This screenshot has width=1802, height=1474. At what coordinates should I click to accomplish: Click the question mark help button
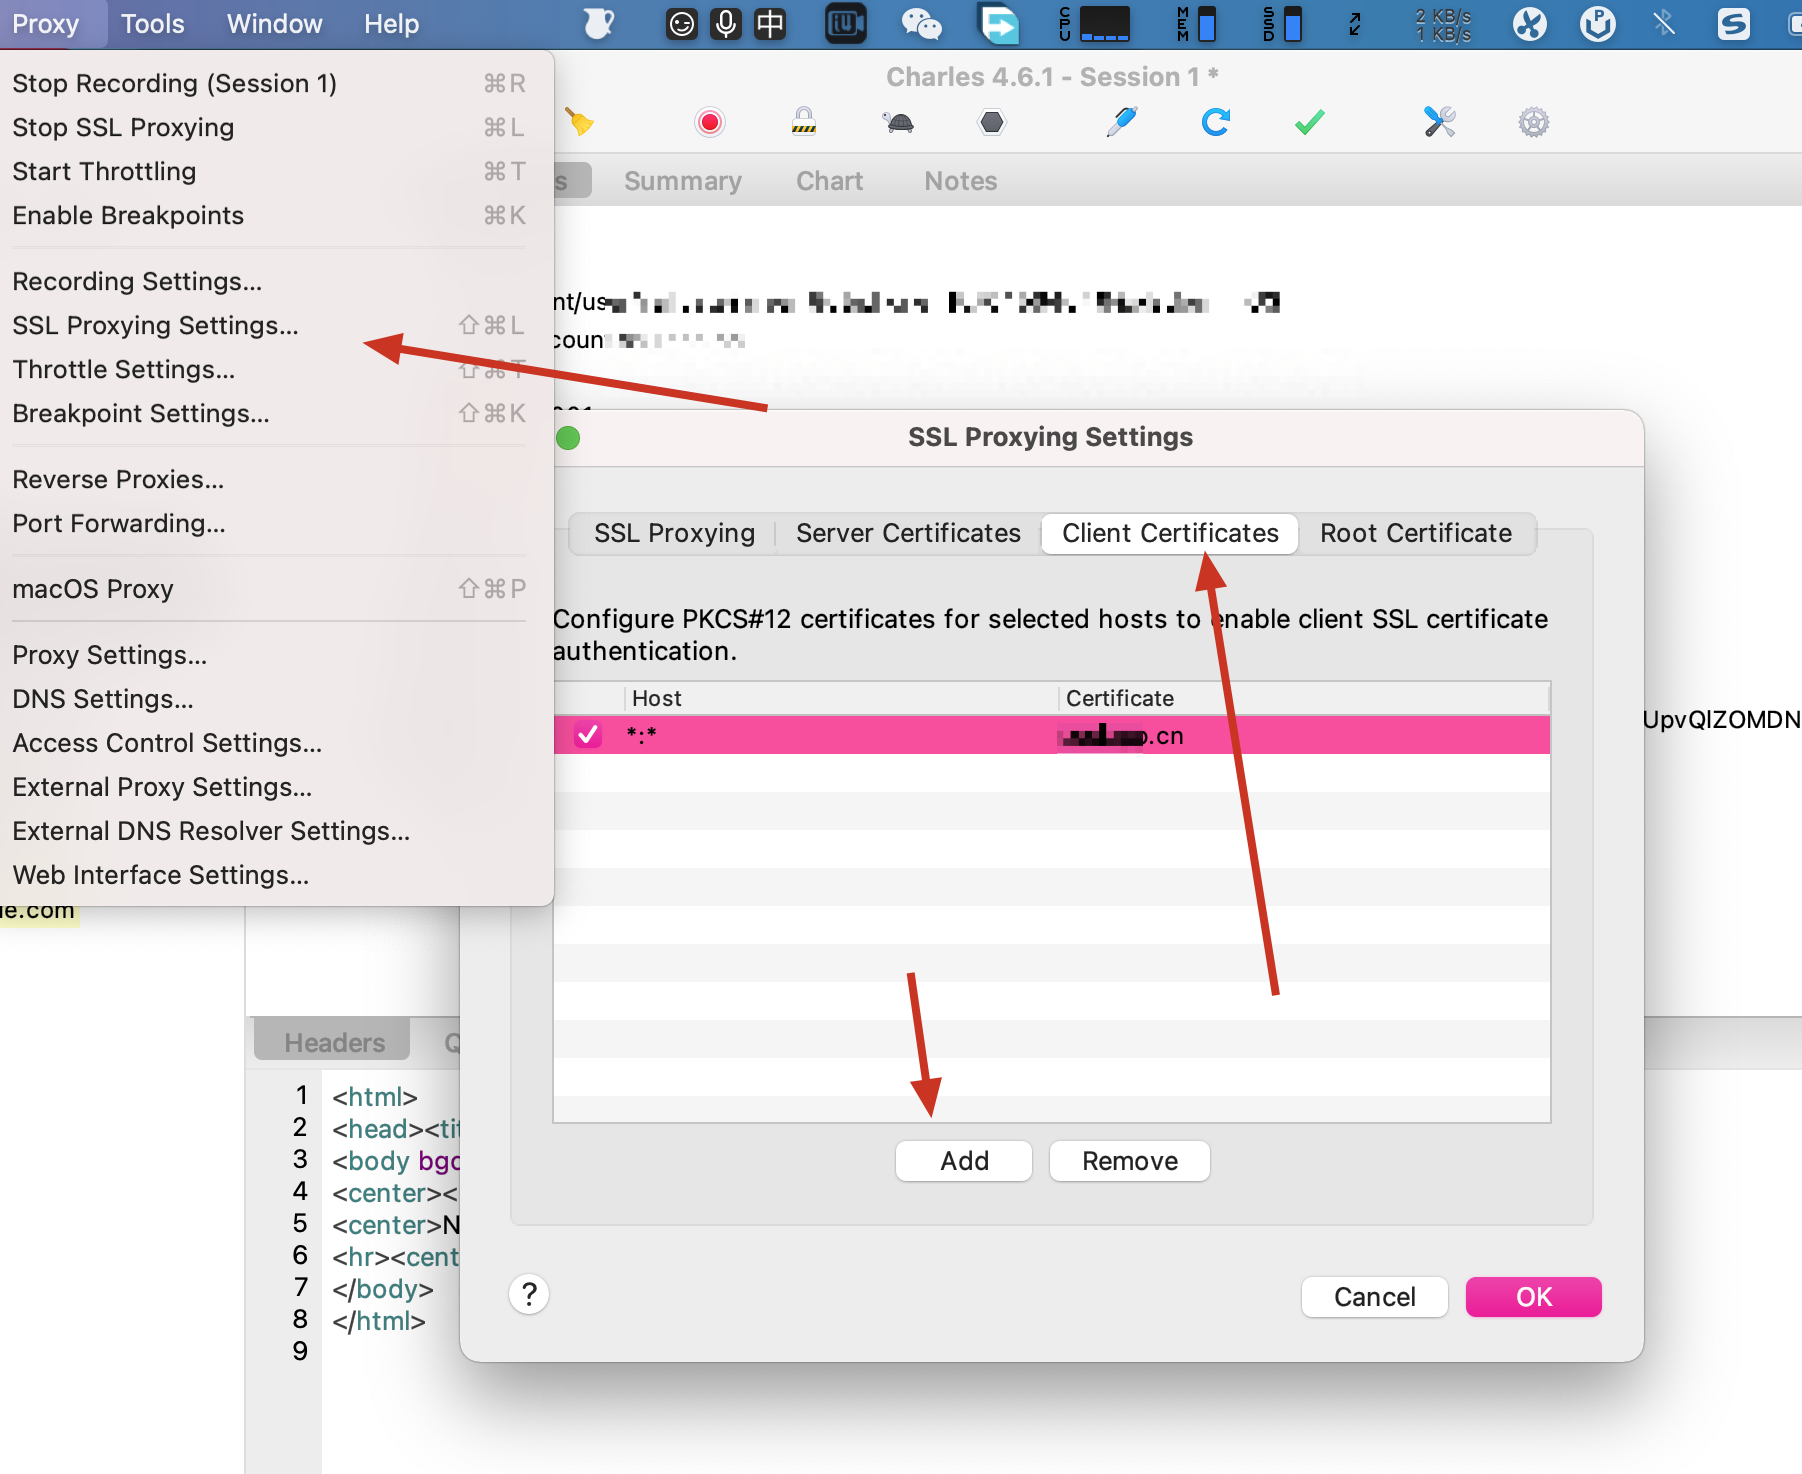tap(529, 1294)
